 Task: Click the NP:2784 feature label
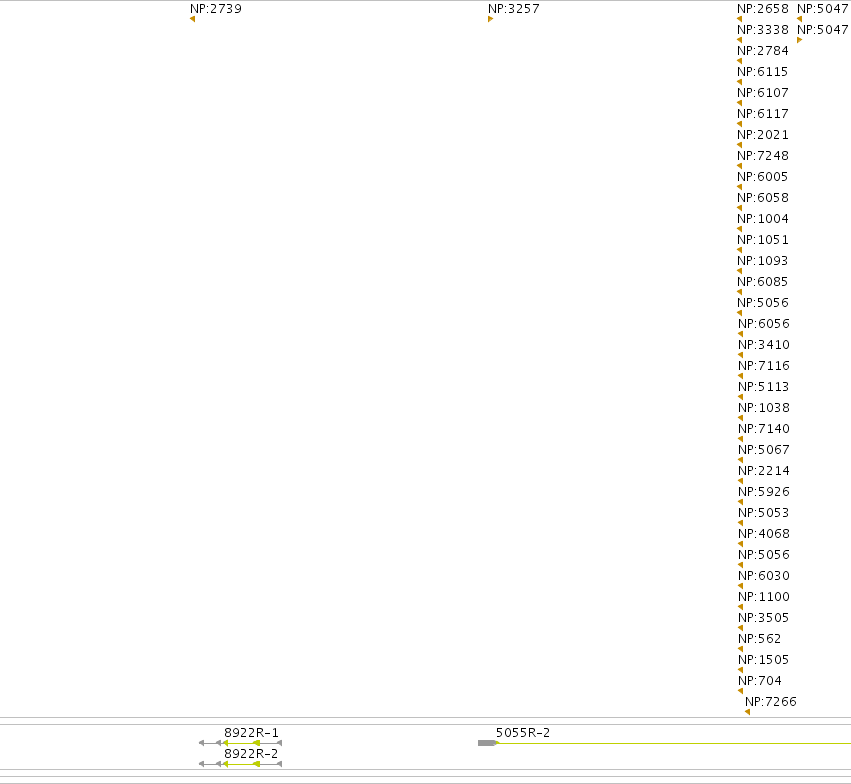pos(763,51)
